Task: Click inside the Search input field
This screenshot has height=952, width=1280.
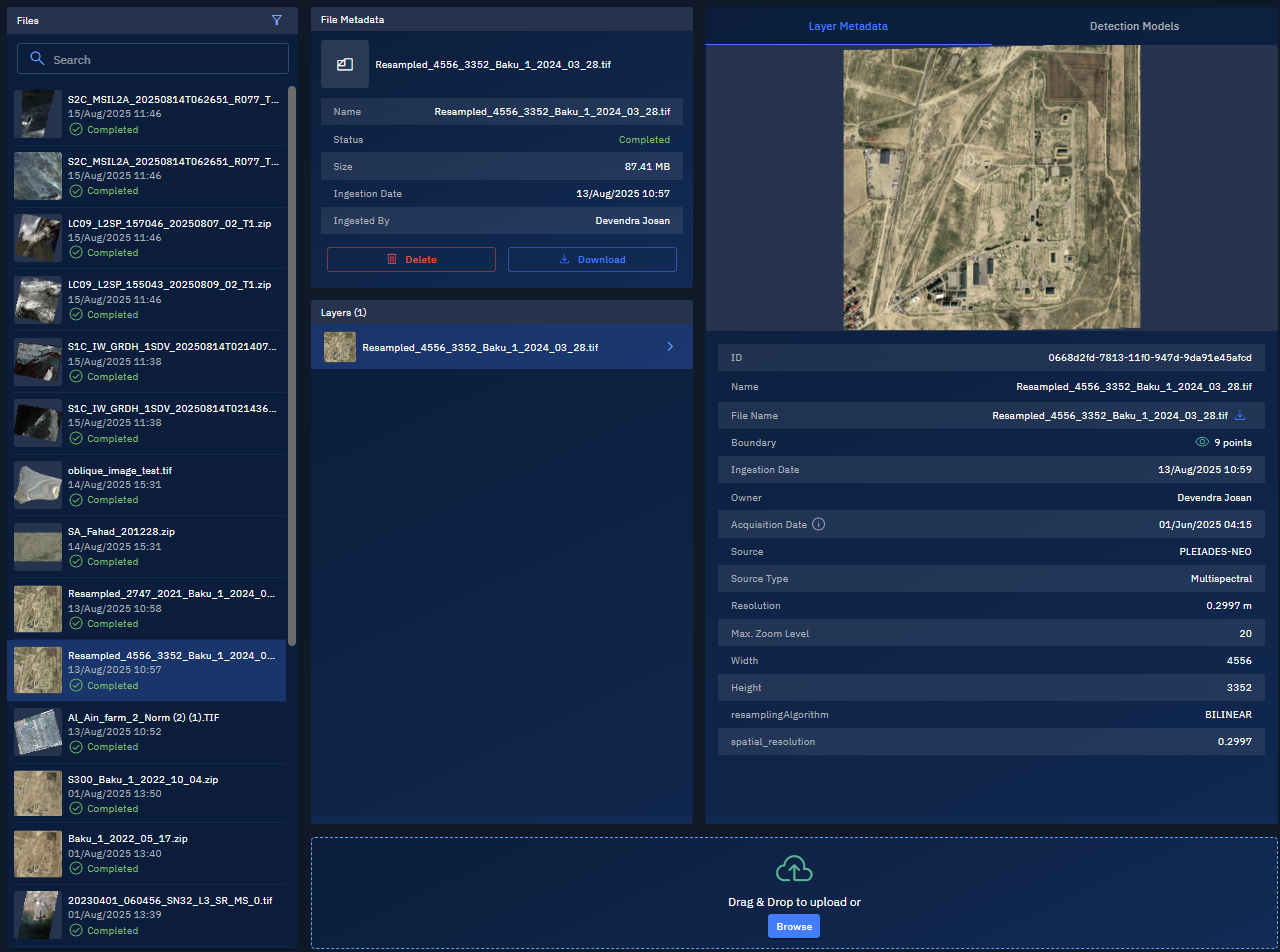Action: (x=160, y=59)
